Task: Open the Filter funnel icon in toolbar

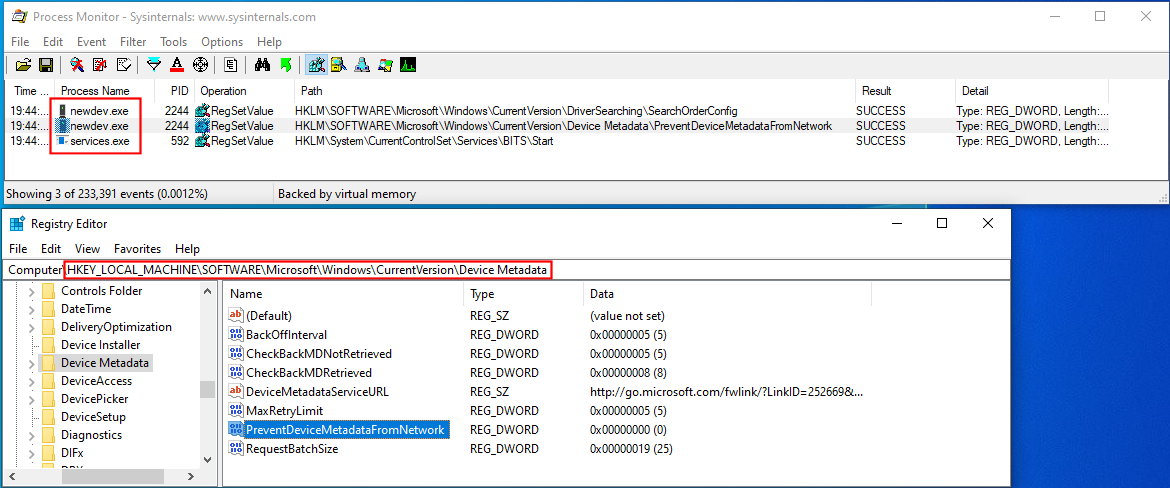Action: click(x=154, y=65)
